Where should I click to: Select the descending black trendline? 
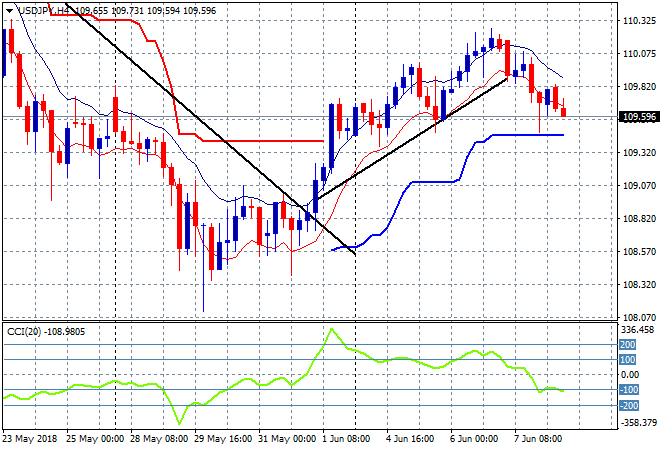click(x=210, y=129)
